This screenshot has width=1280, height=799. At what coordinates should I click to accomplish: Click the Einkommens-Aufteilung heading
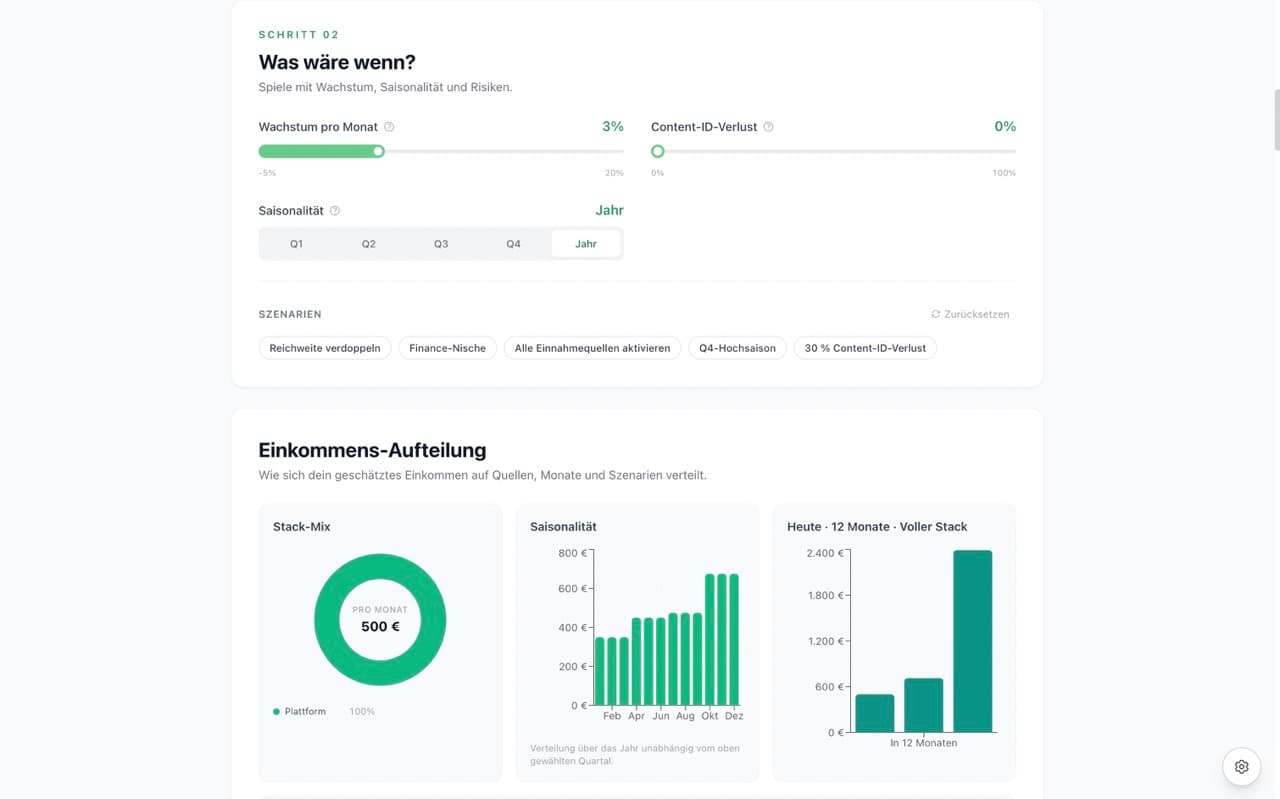click(372, 450)
